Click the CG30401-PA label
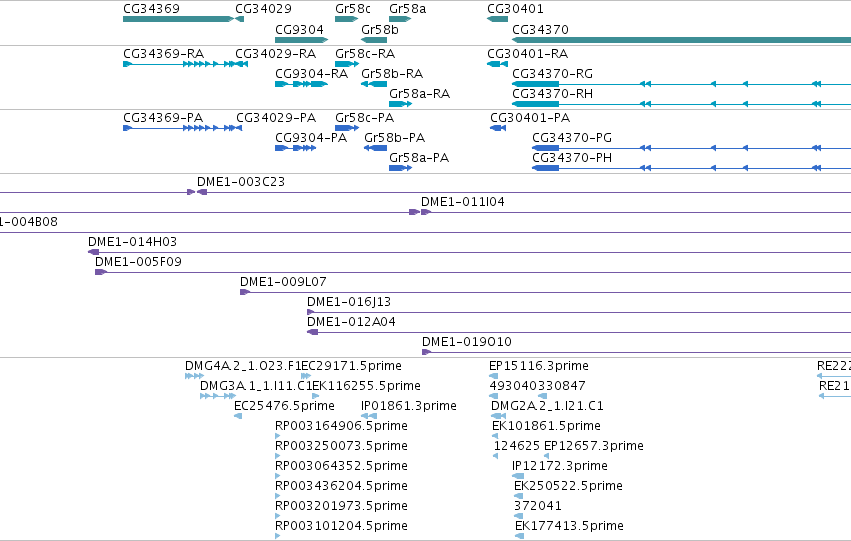Screen dimensions: 851x541 530,118
